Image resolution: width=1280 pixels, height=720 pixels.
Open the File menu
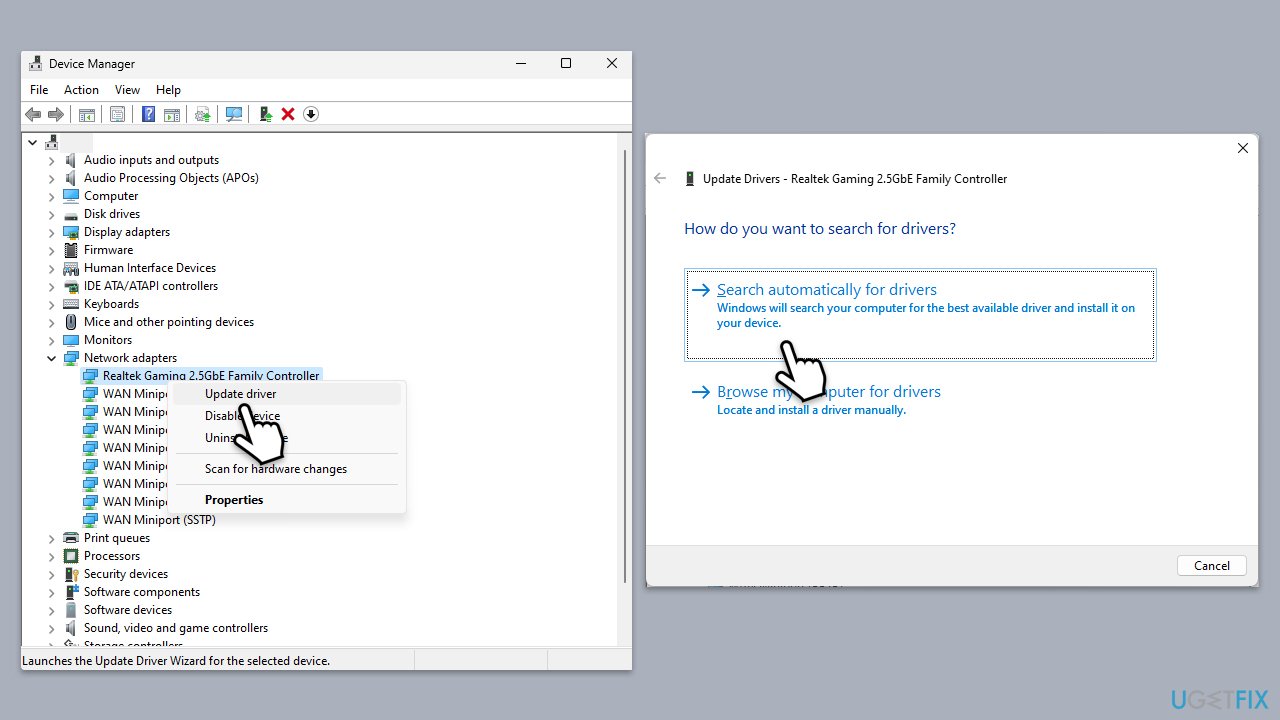click(39, 90)
